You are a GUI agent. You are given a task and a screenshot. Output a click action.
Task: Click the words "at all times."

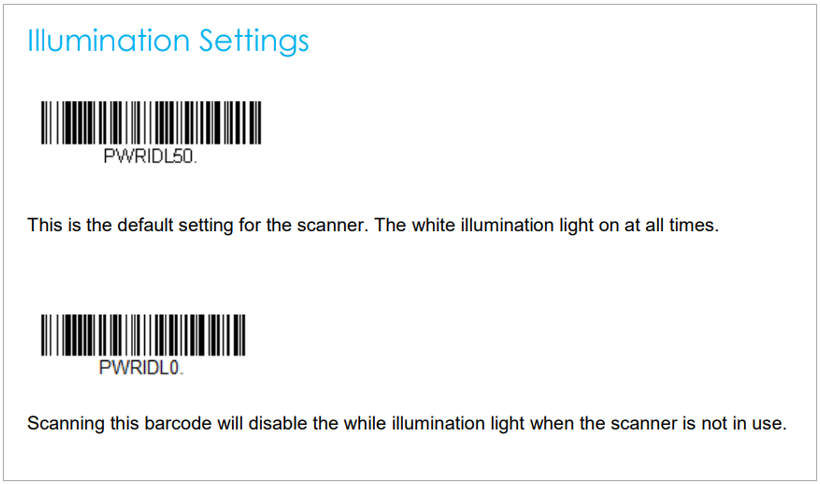click(x=671, y=225)
